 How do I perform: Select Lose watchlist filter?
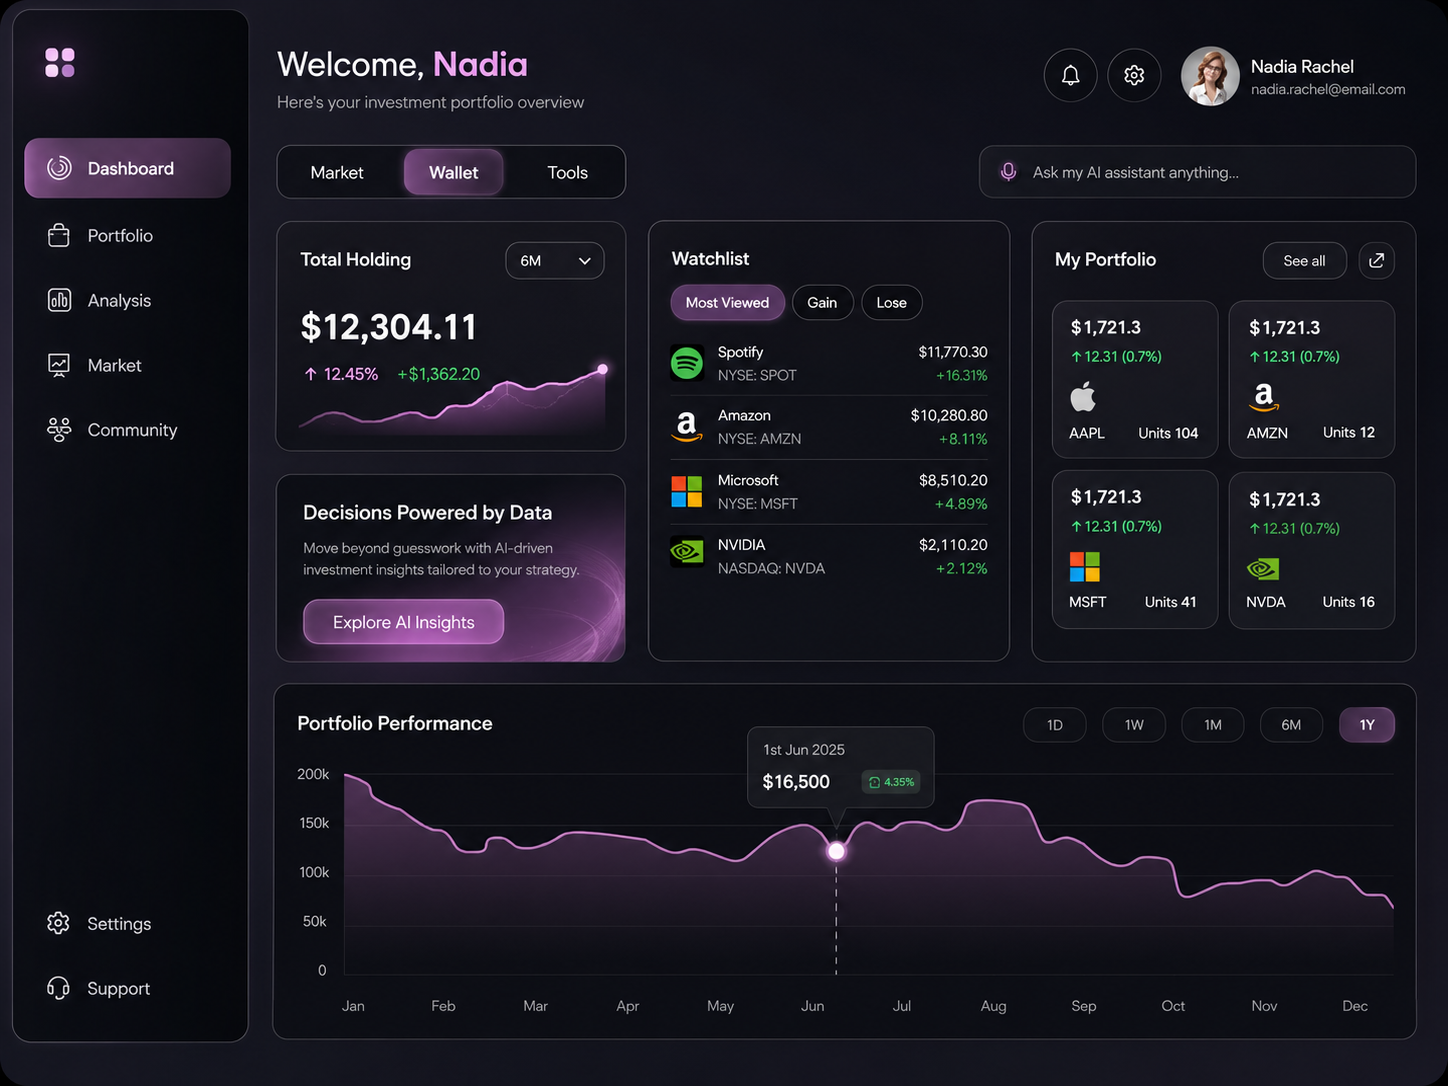(892, 303)
